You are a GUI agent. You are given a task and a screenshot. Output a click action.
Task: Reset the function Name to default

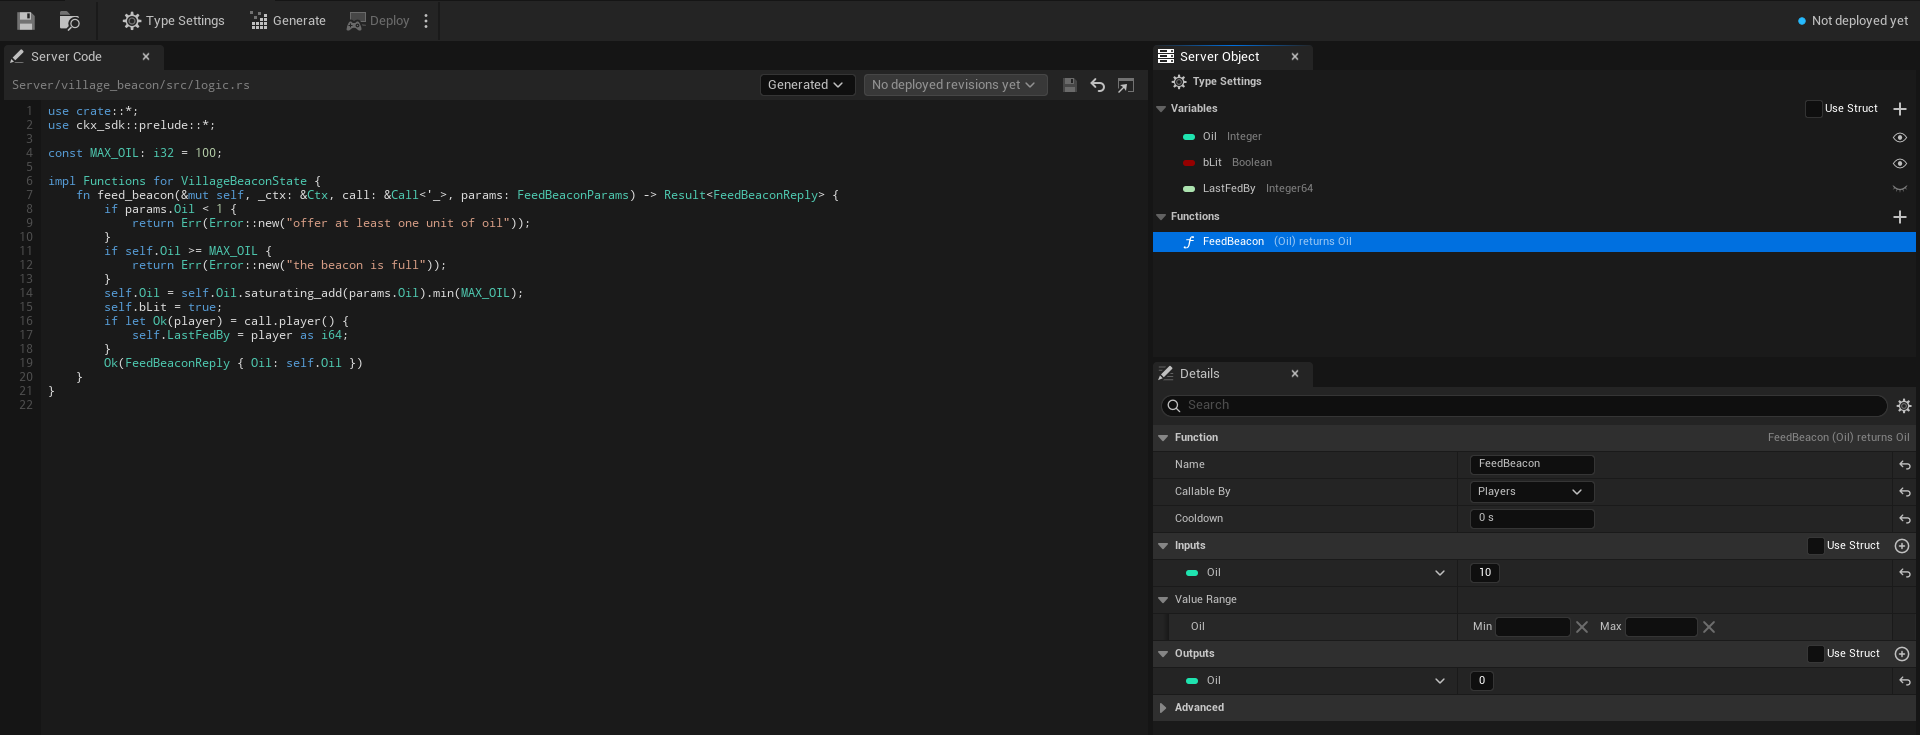pyautogui.click(x=1904, y=465)
